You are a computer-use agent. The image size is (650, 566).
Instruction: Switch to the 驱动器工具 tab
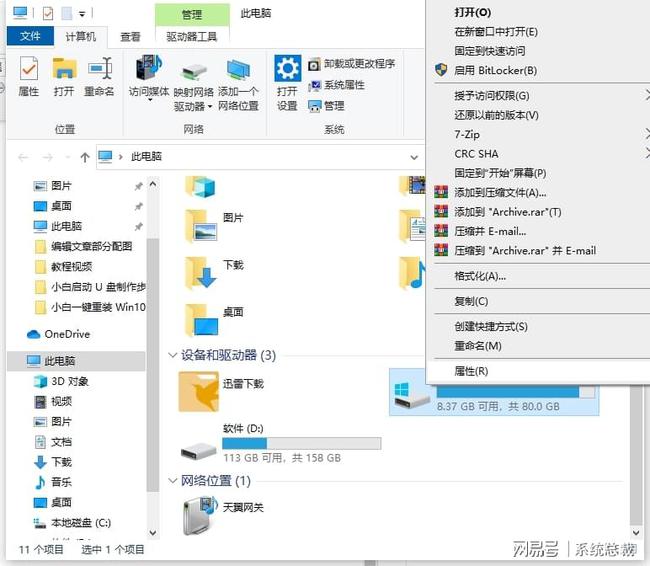[192, 37]
